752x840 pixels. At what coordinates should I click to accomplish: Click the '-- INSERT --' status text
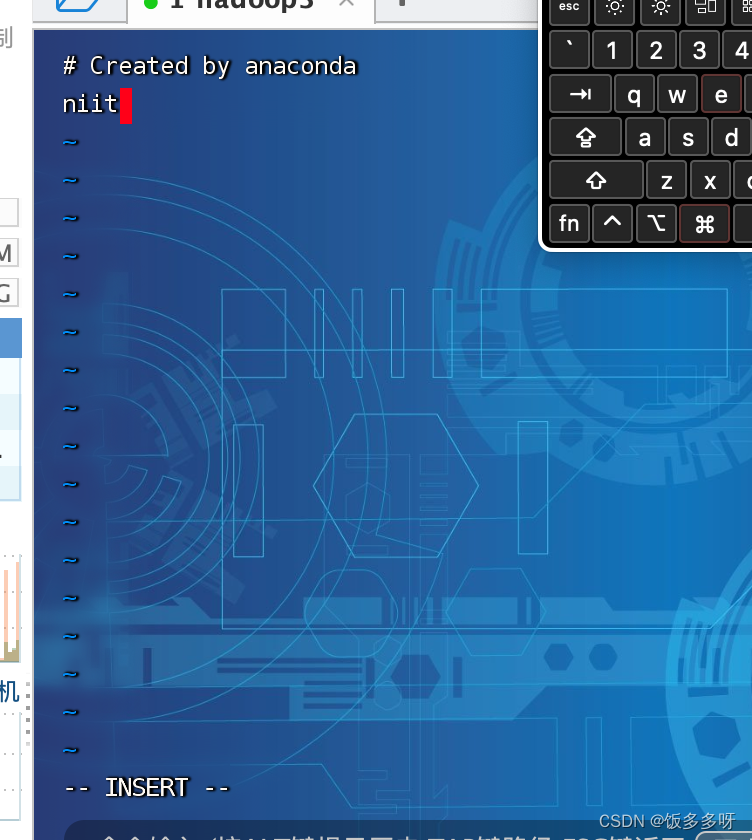(146, 788)
